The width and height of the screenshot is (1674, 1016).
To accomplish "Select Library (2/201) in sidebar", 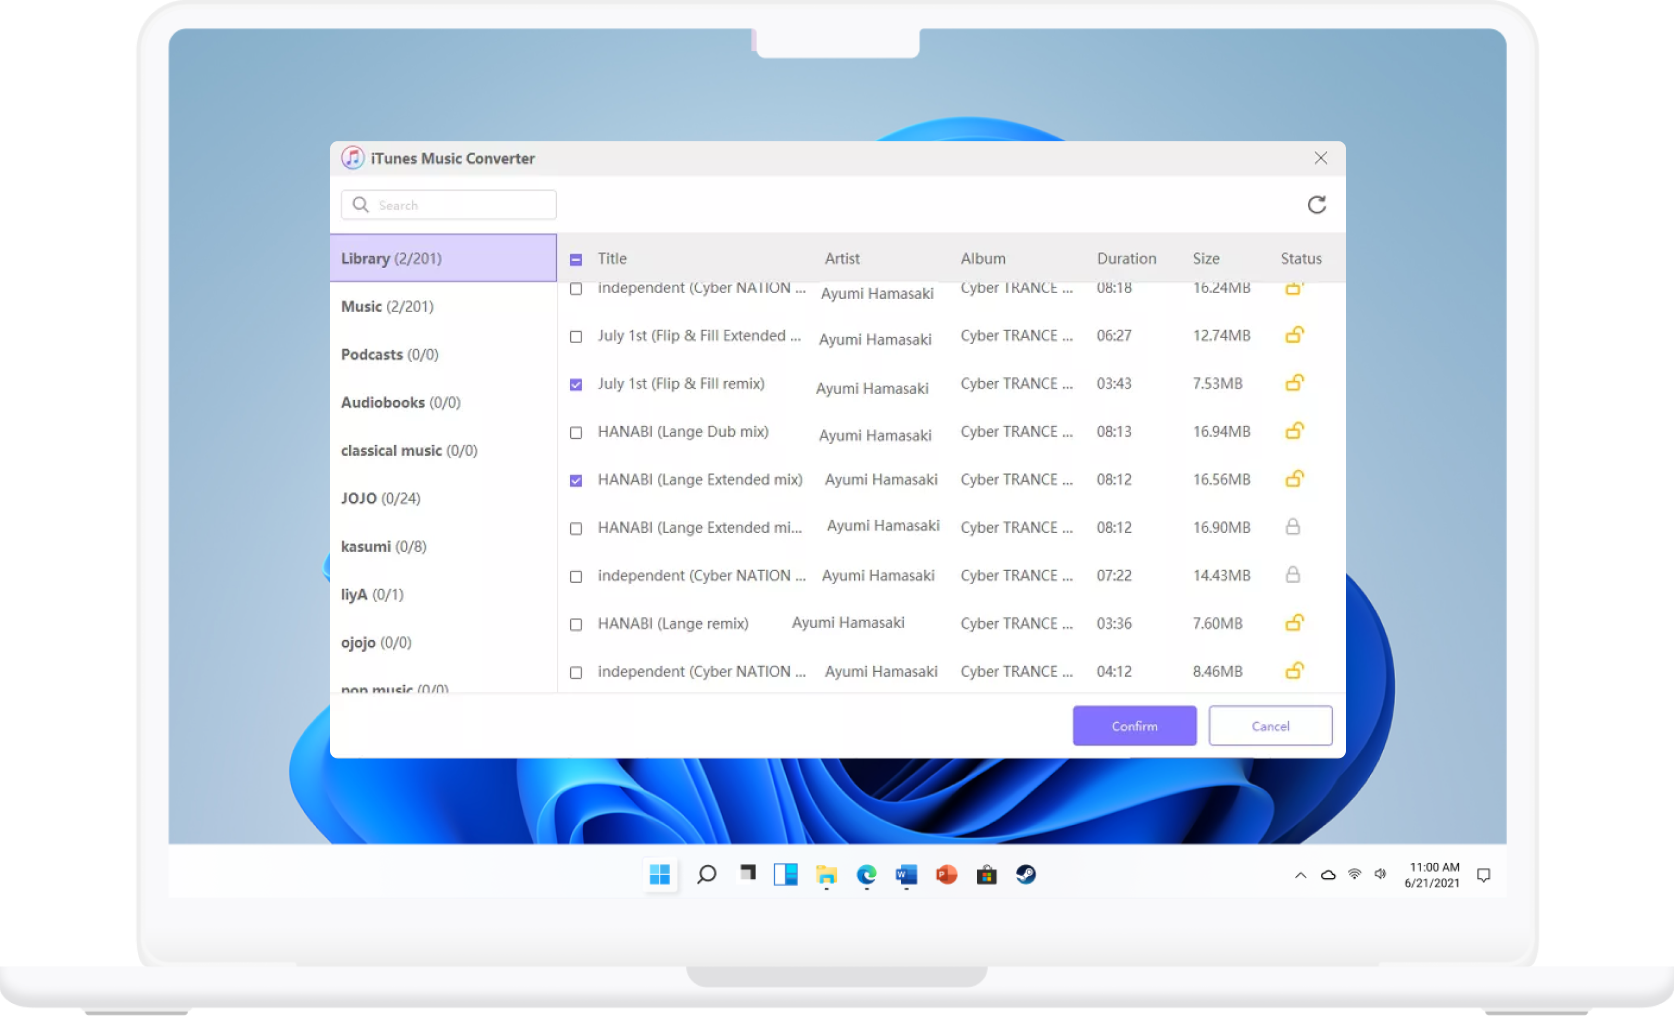I will (x=443, y=258).
